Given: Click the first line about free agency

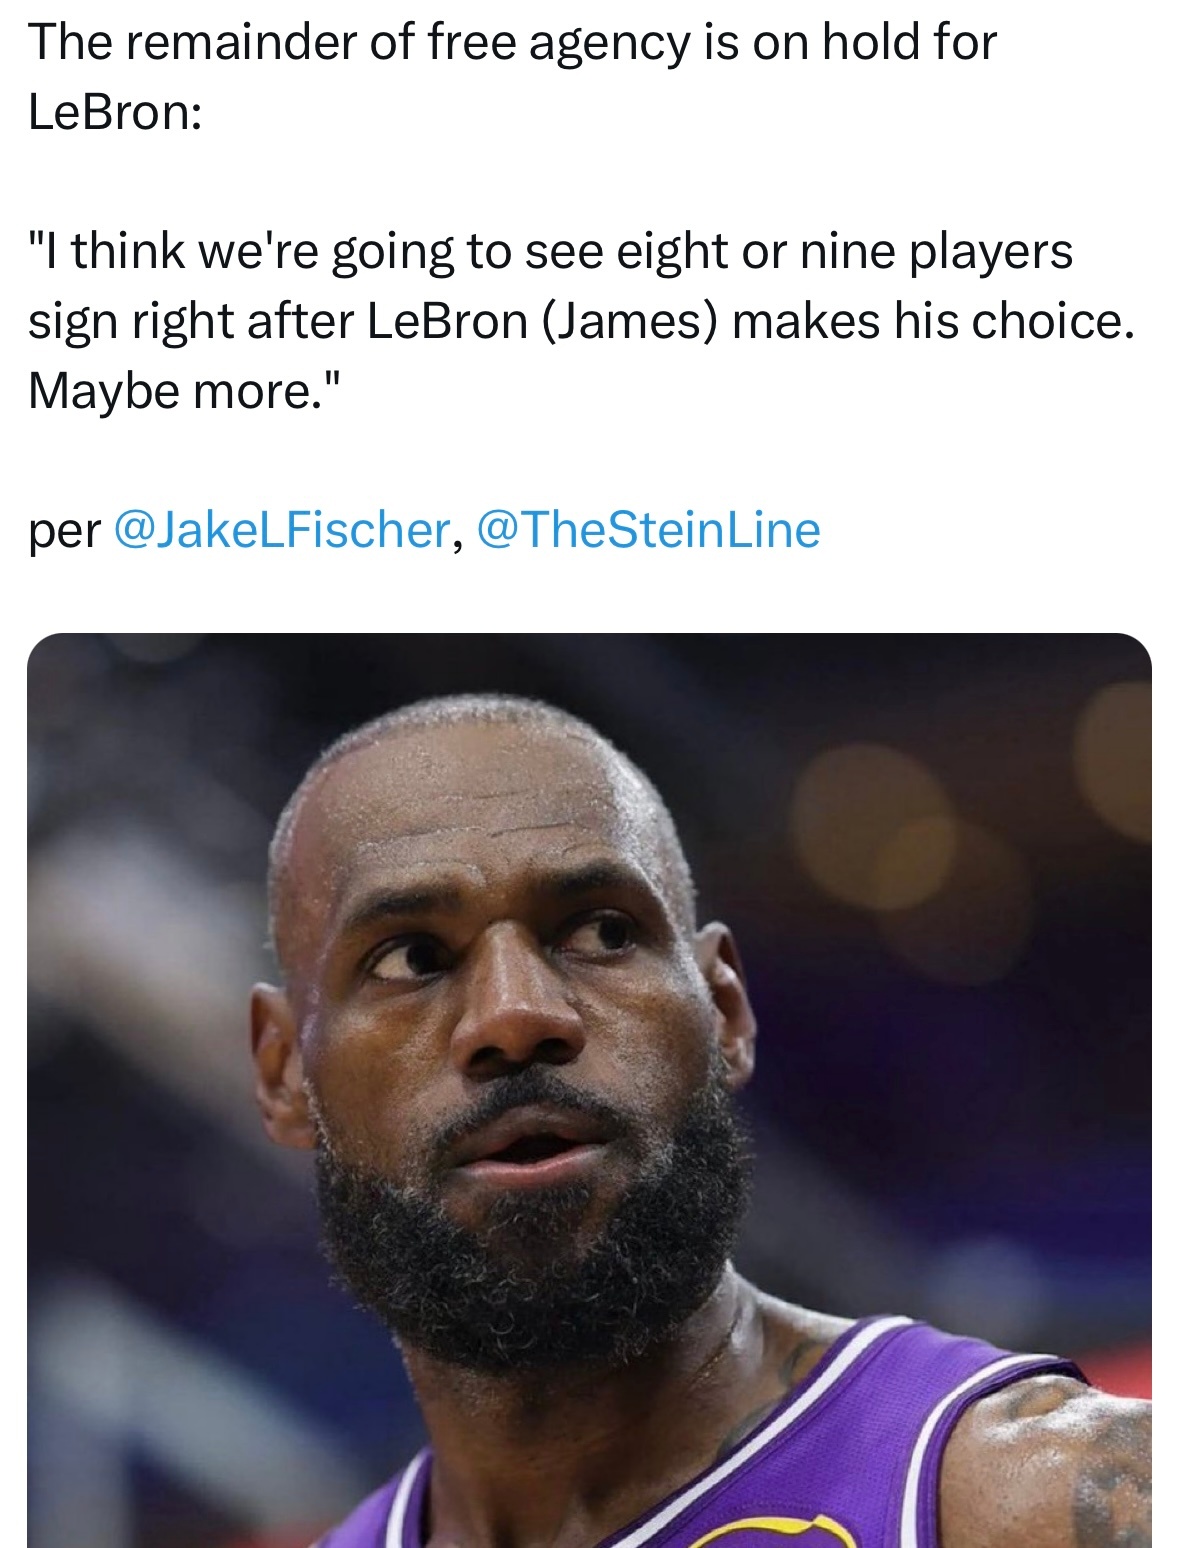Looking at the screenshot, I should (512, 45).
